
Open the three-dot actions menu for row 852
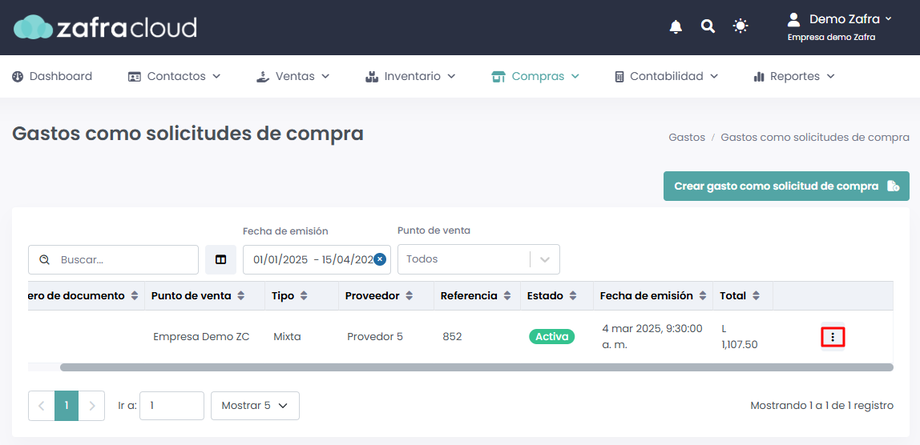(x=833, y=337)
